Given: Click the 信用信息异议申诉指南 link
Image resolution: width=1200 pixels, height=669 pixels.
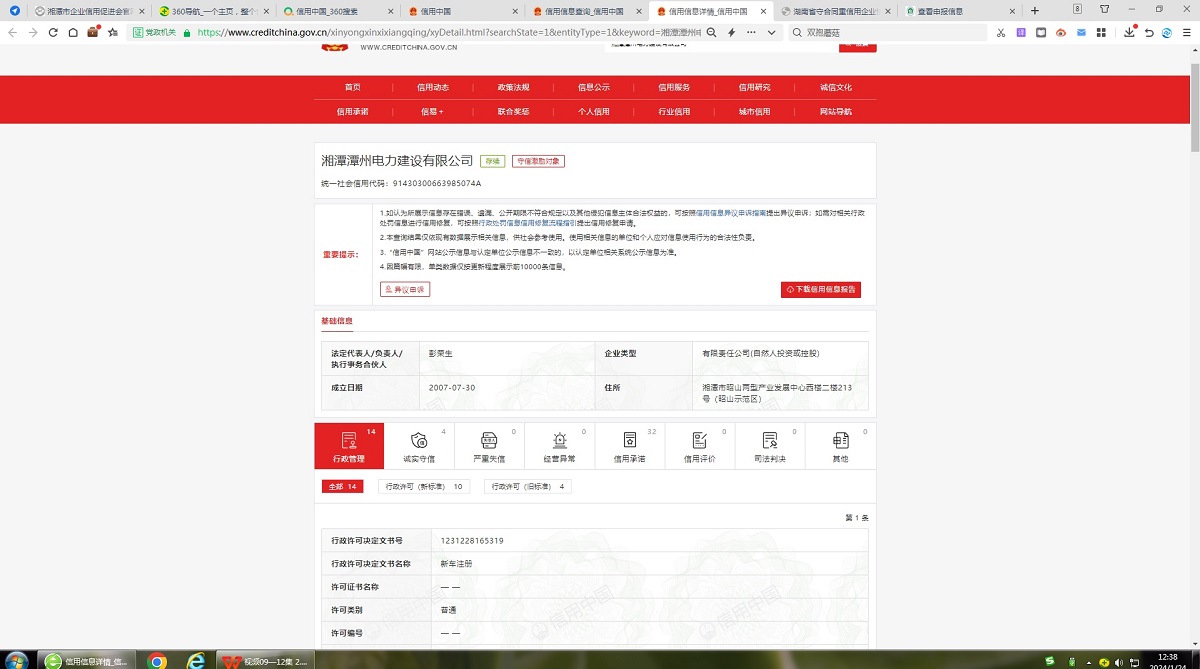Looking at the screenshot, I should tap(731, 213).
